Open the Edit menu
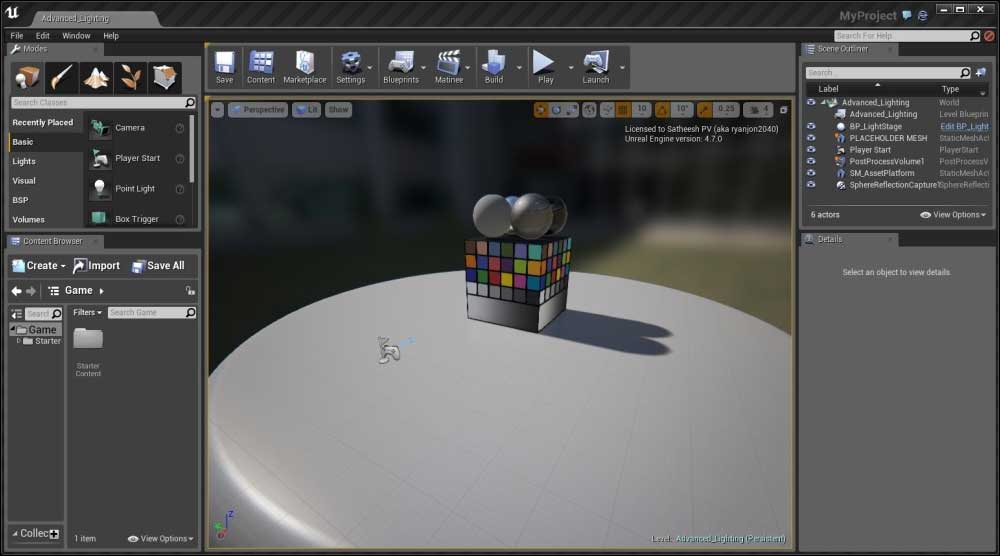Screen dimensions: 1000x556 tap(43, 36)
